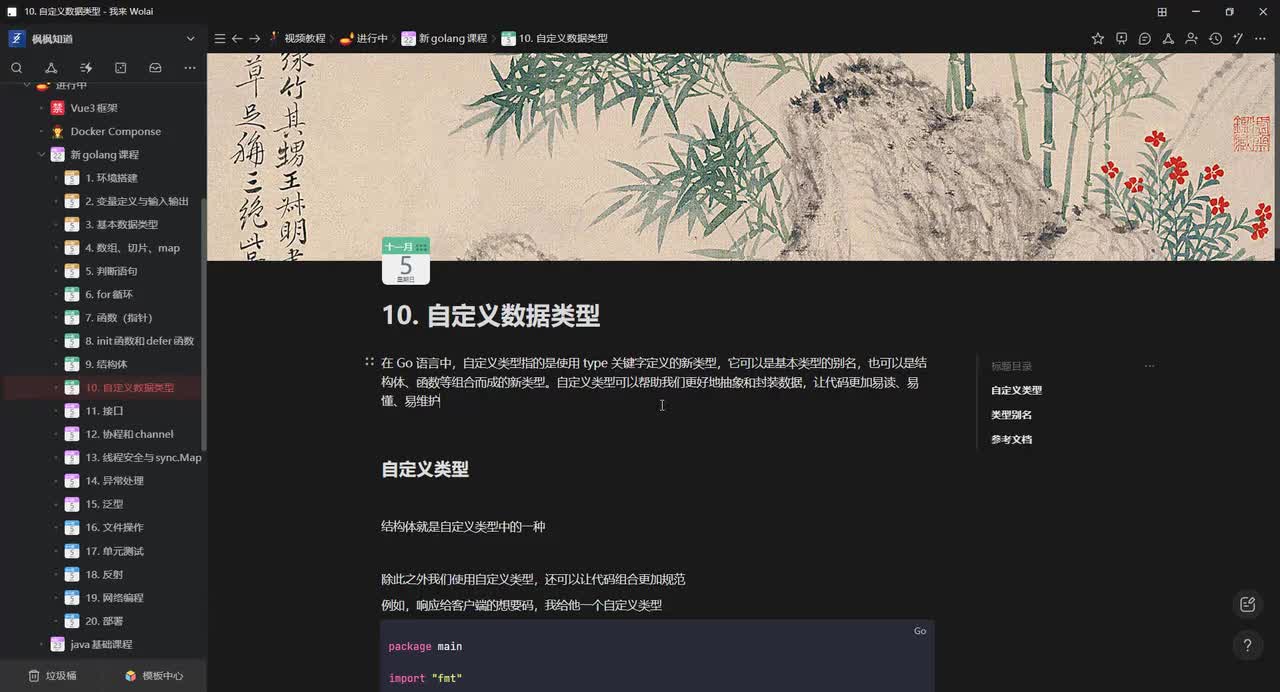Expand the Docker Componse page arrow

41,131
